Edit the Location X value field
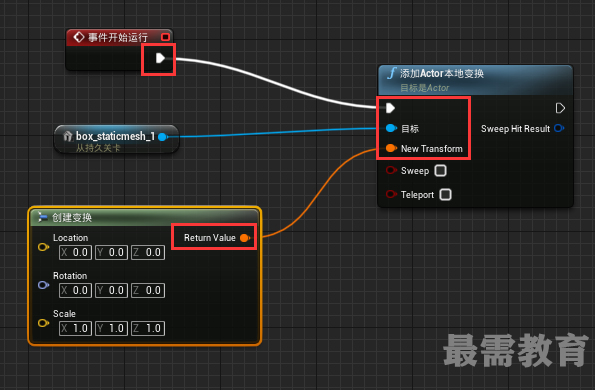Screen dimensions: 595x390 click(x=75, y=253)
